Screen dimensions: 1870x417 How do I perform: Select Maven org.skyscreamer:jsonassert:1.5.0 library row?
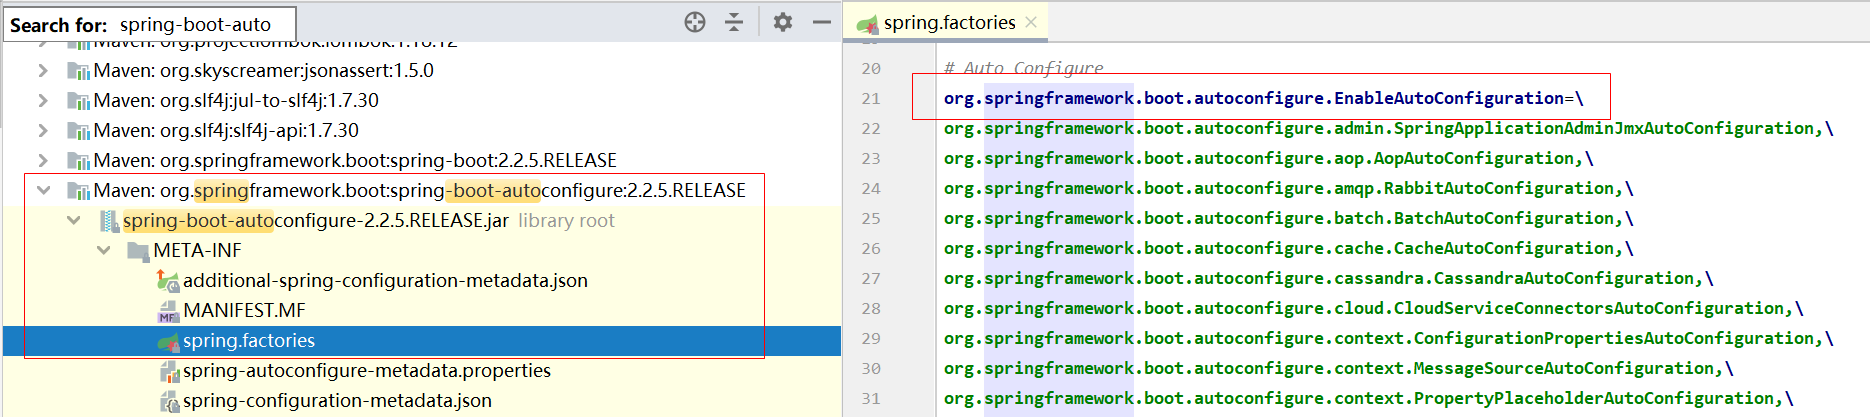422,70
